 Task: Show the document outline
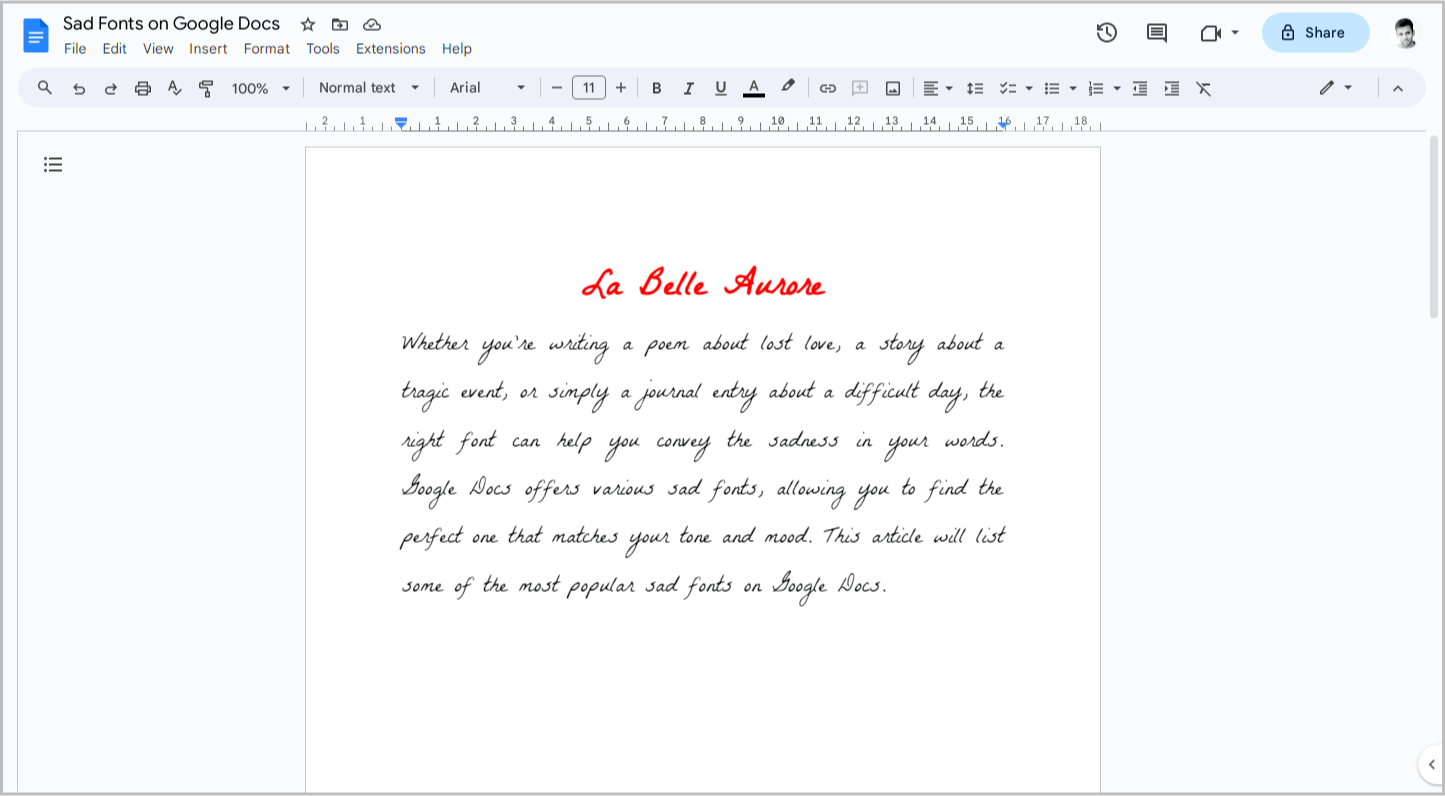(53, 164)
